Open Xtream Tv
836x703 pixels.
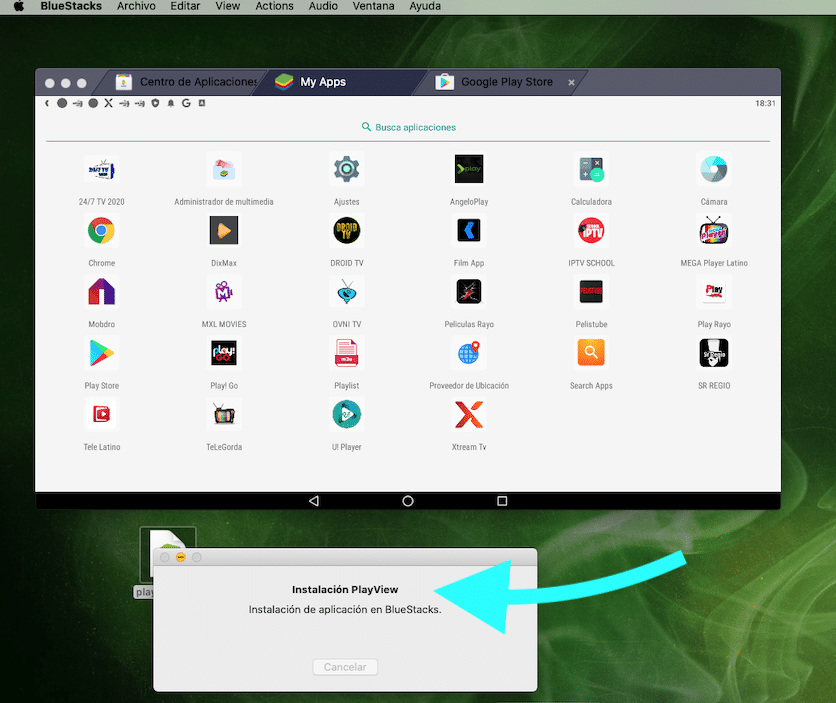tap(468, 414)
